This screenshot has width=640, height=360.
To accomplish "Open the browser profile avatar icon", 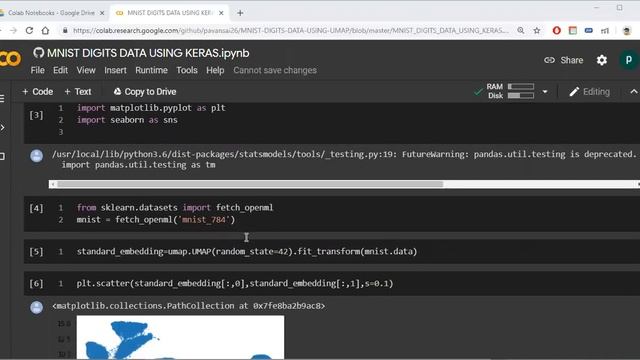I will coord(627,31).
